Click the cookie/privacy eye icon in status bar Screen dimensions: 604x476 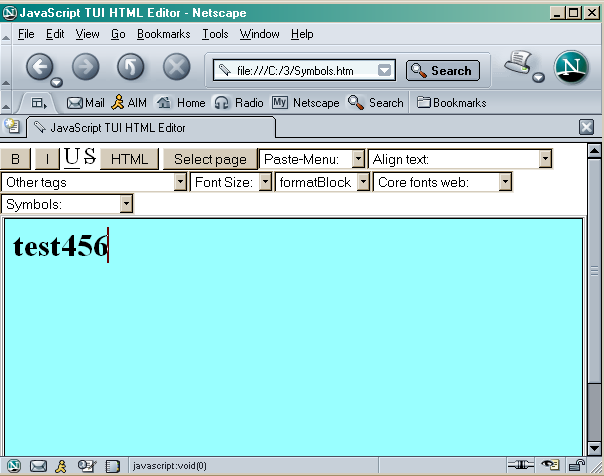550,465
